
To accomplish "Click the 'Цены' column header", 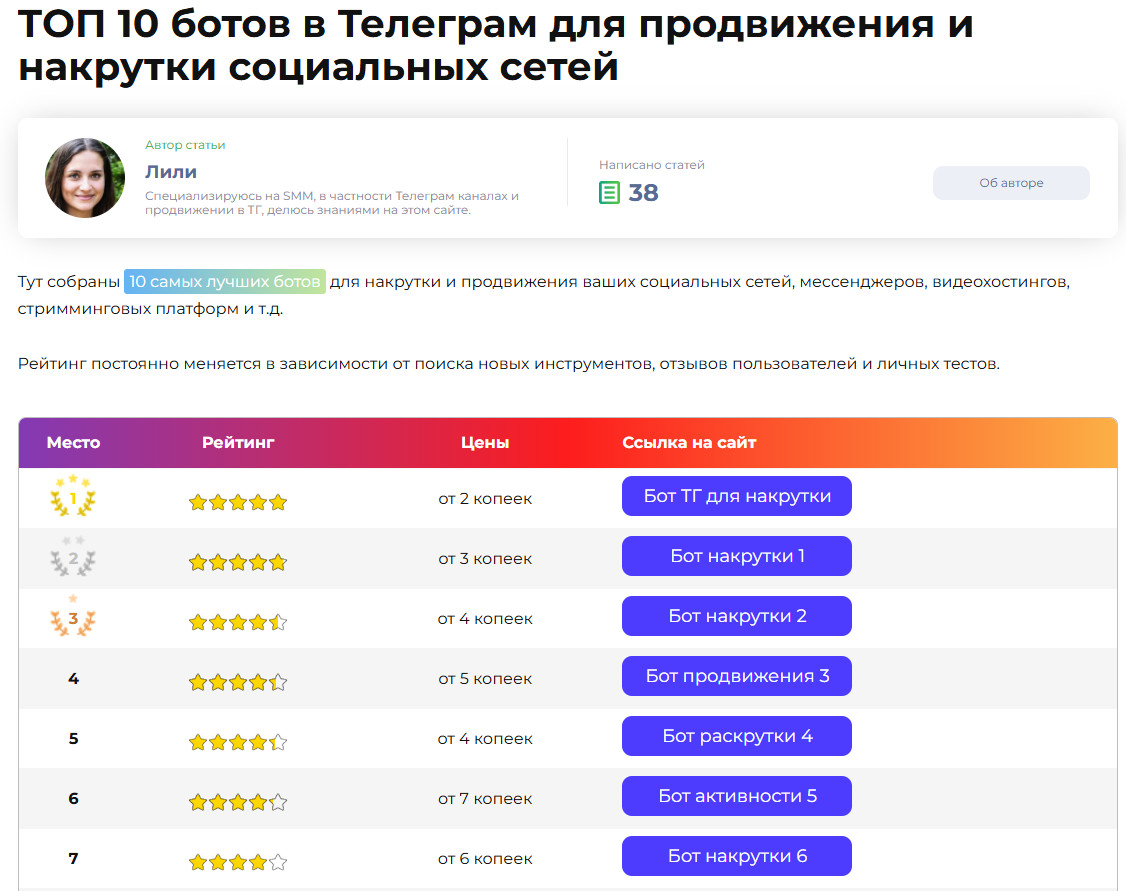I will coord(485,442).
